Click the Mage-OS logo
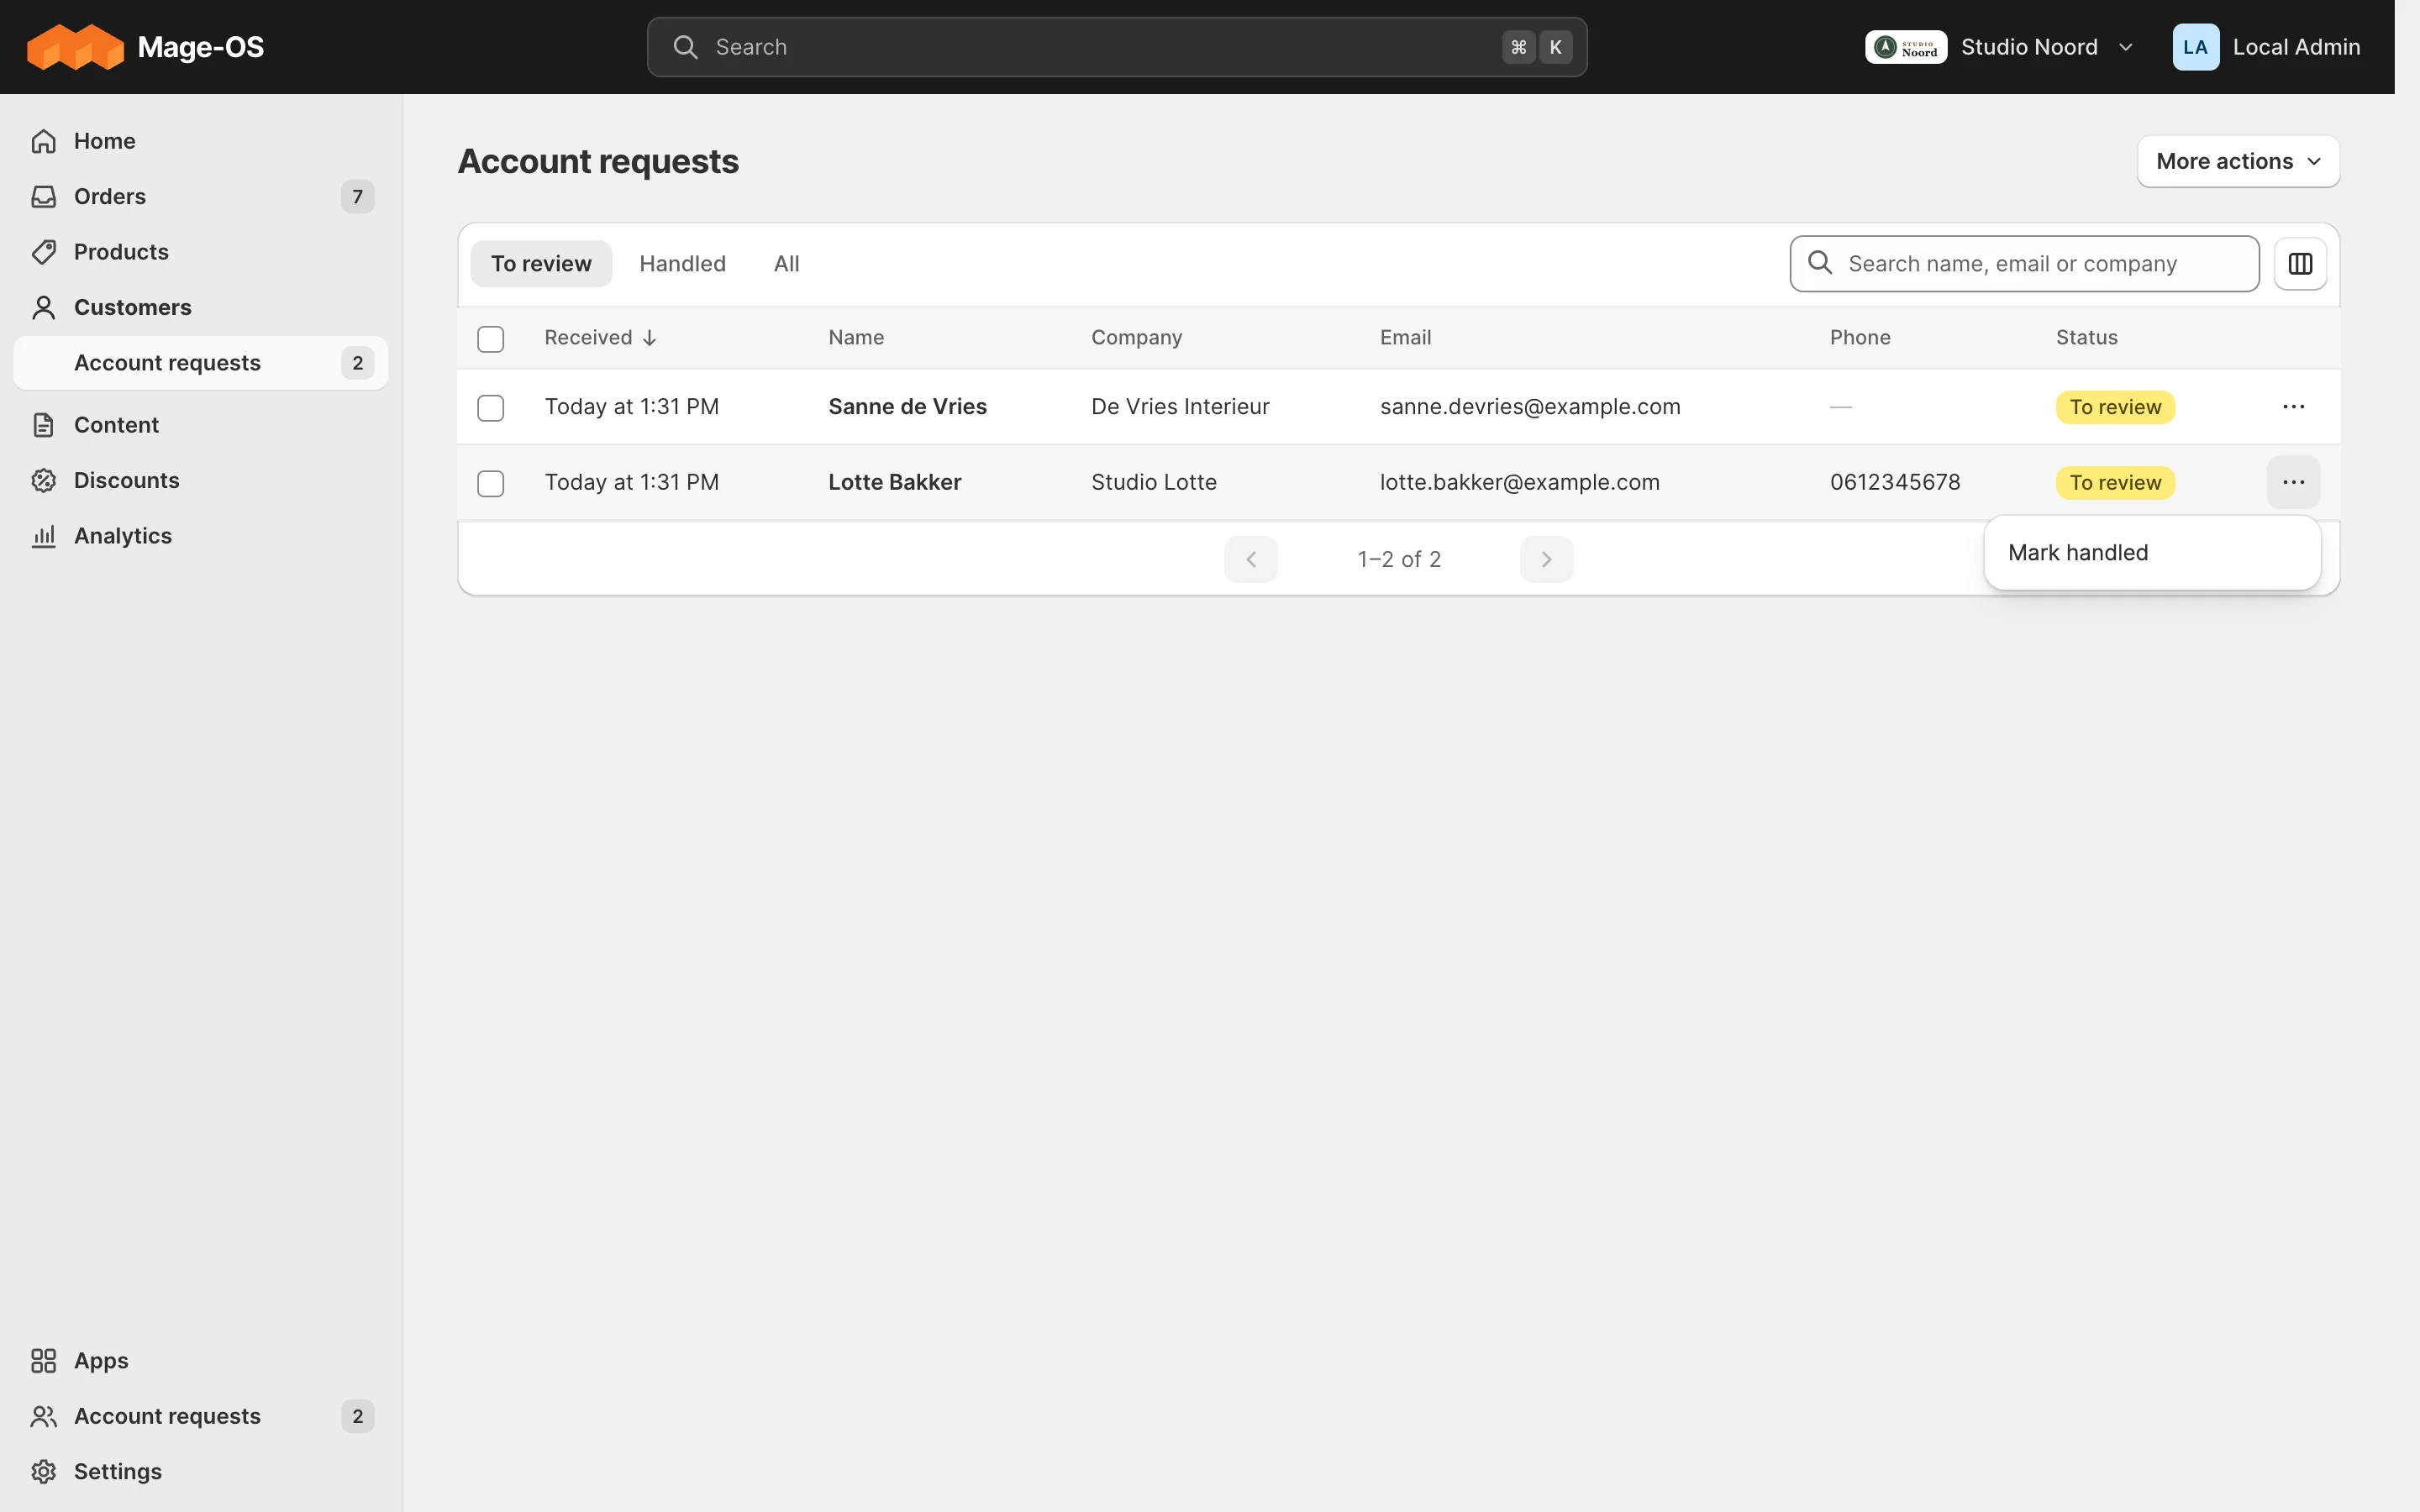Screen dimensions: 2420x1512 [145, 47]
